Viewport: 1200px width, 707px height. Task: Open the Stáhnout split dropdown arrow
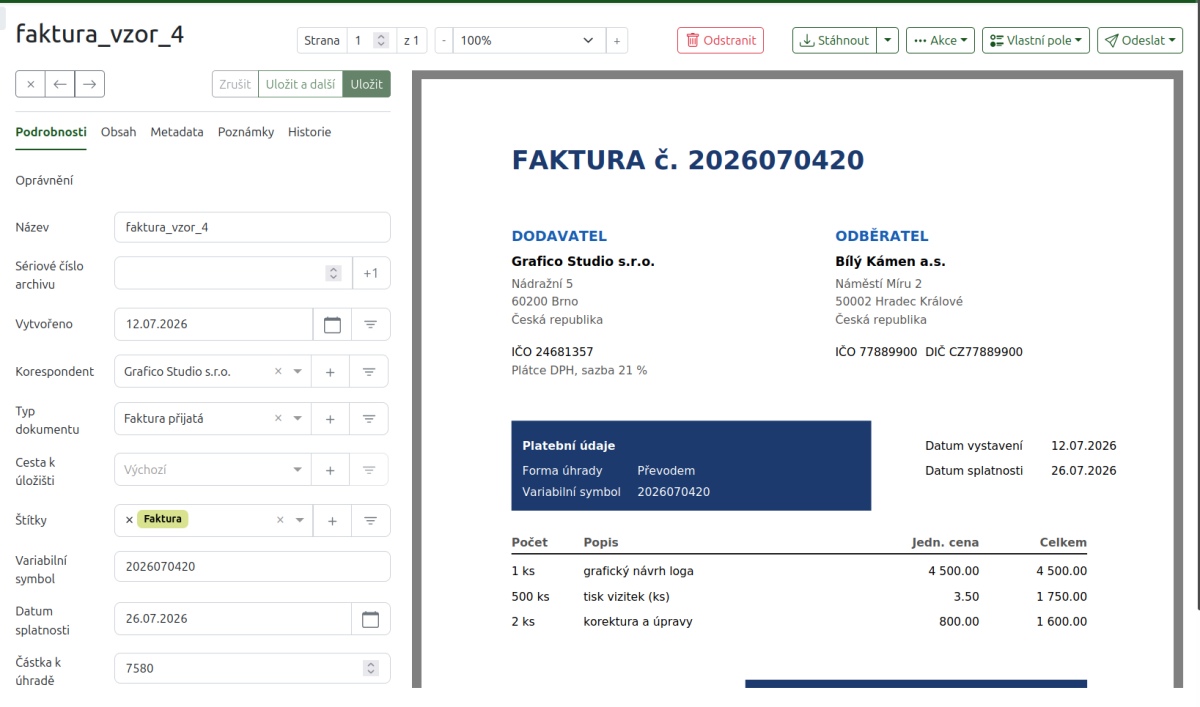[x=888, y=41]
